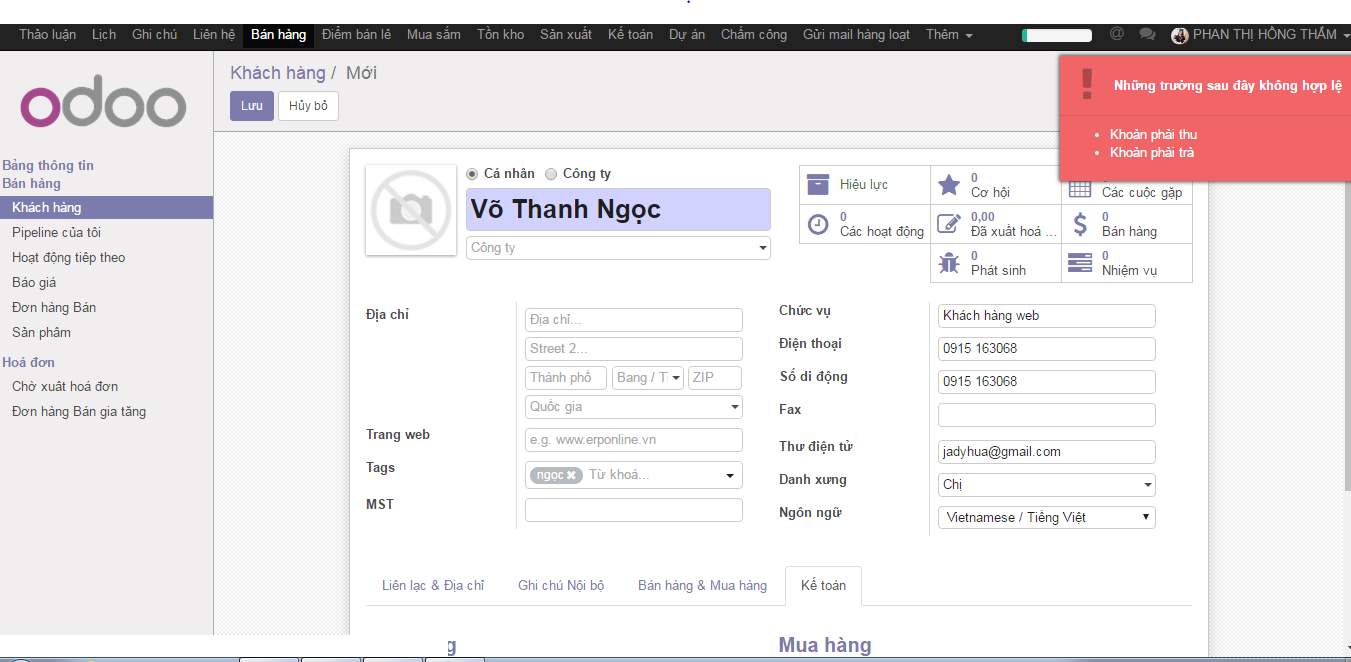Open the Lịch menu
Image resolution: width=1351 pixels, height=662 pixels.
pyautogui.click(x=104, y=35)
